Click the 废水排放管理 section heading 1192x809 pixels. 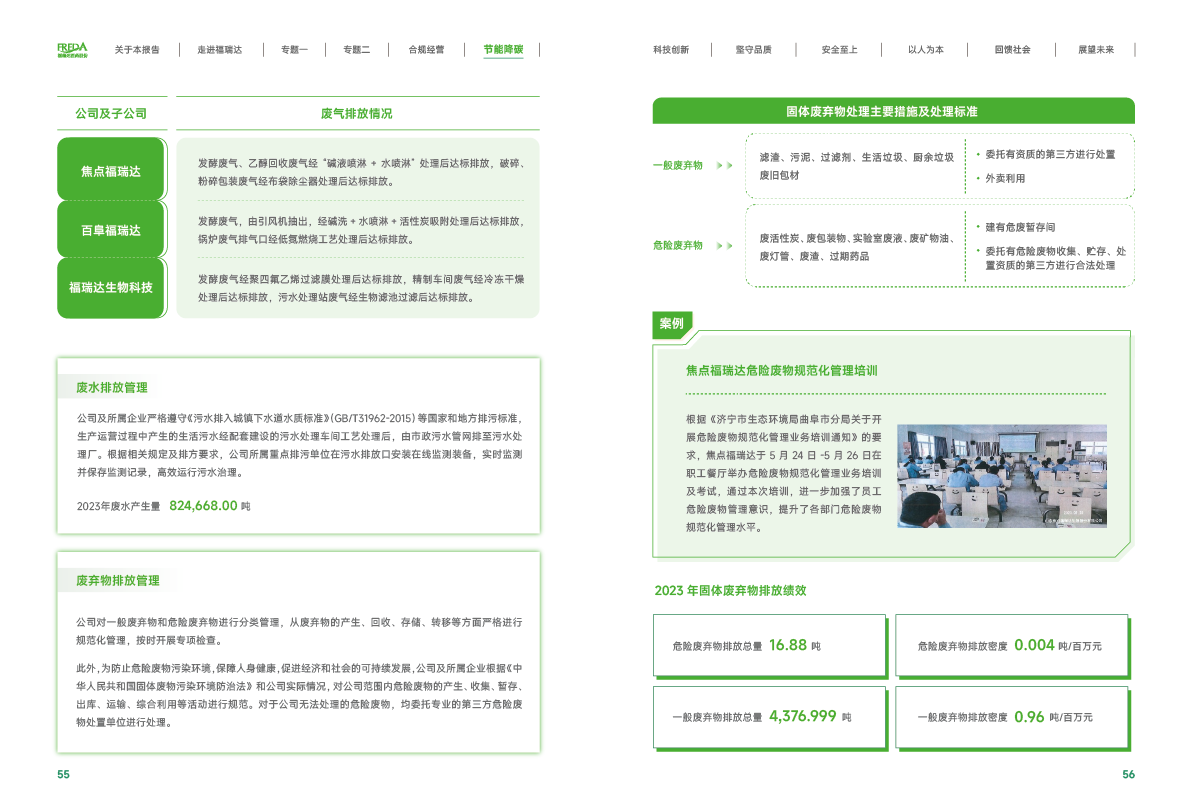(x=112, y=387)
